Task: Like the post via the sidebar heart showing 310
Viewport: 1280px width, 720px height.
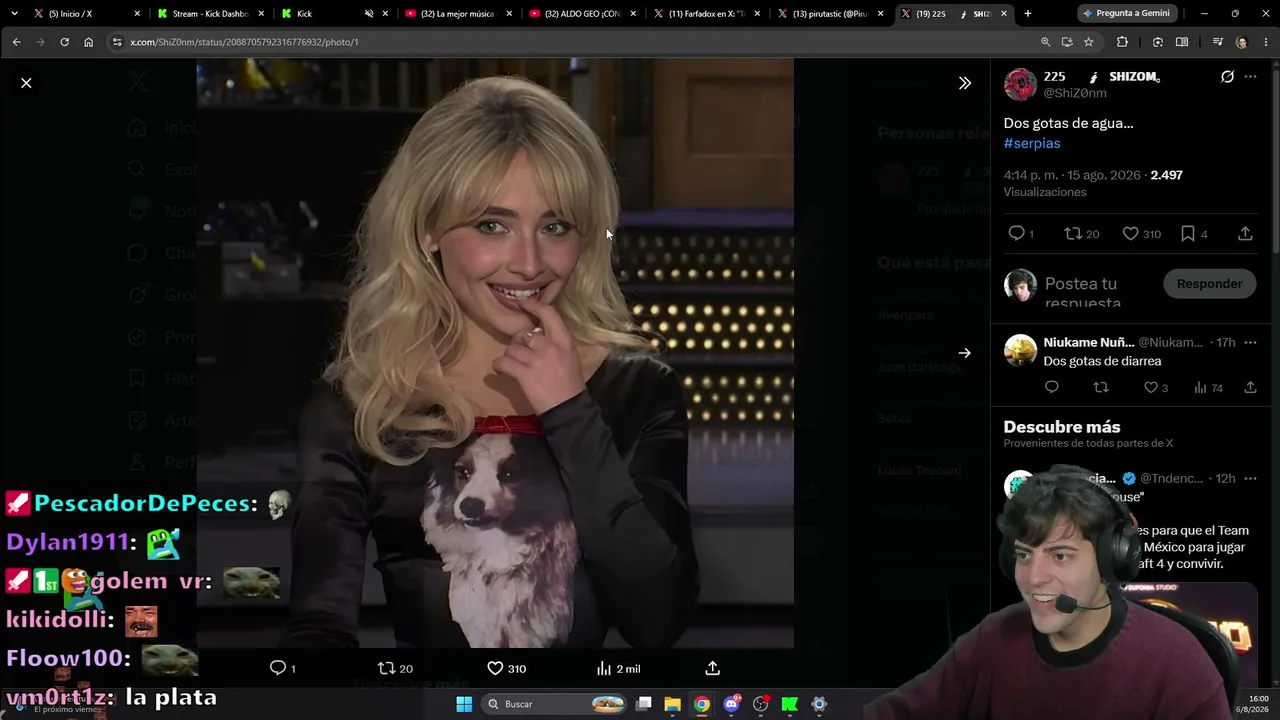Action: (1130, 233)
